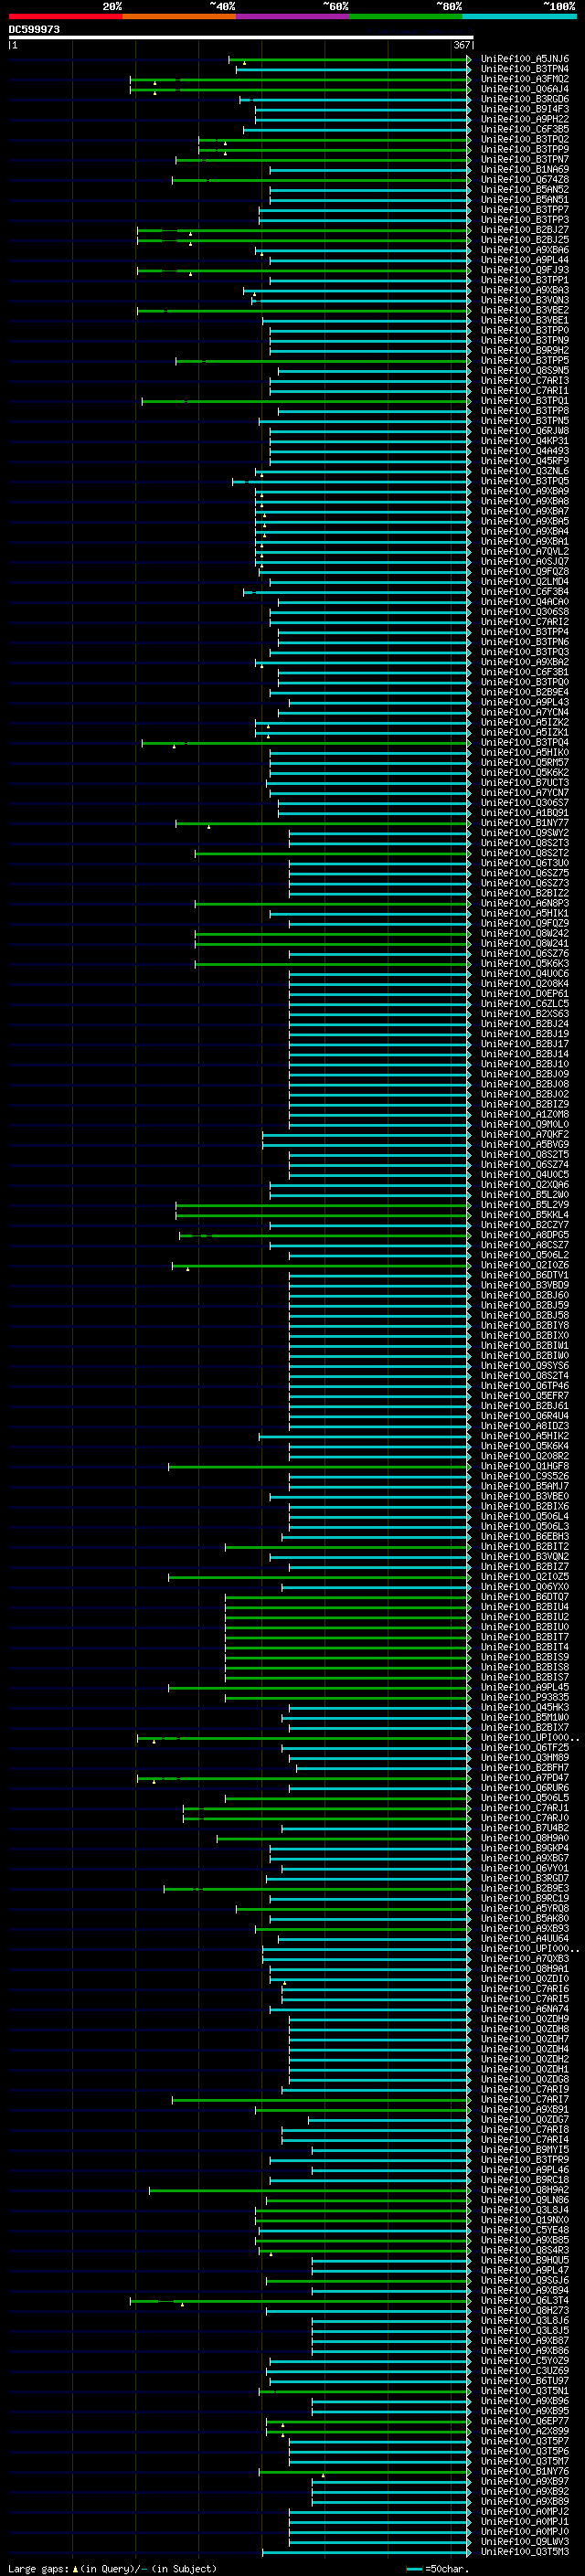Screen dimensions: 585x2576
Task: Click the cyan =50char. scale legend
Action: 436,2568
